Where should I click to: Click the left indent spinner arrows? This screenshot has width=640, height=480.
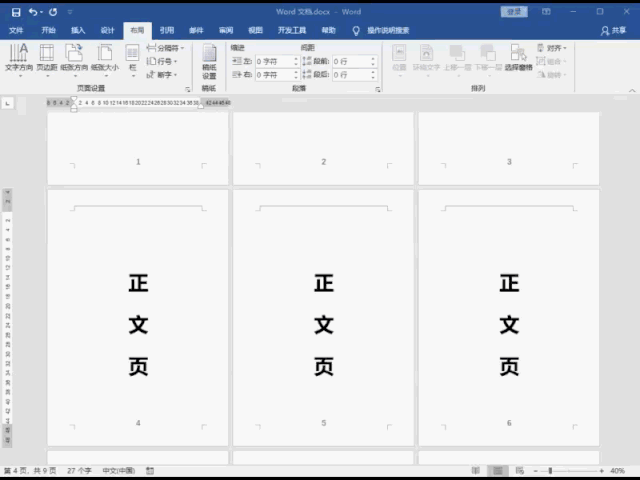click(296, 61)
